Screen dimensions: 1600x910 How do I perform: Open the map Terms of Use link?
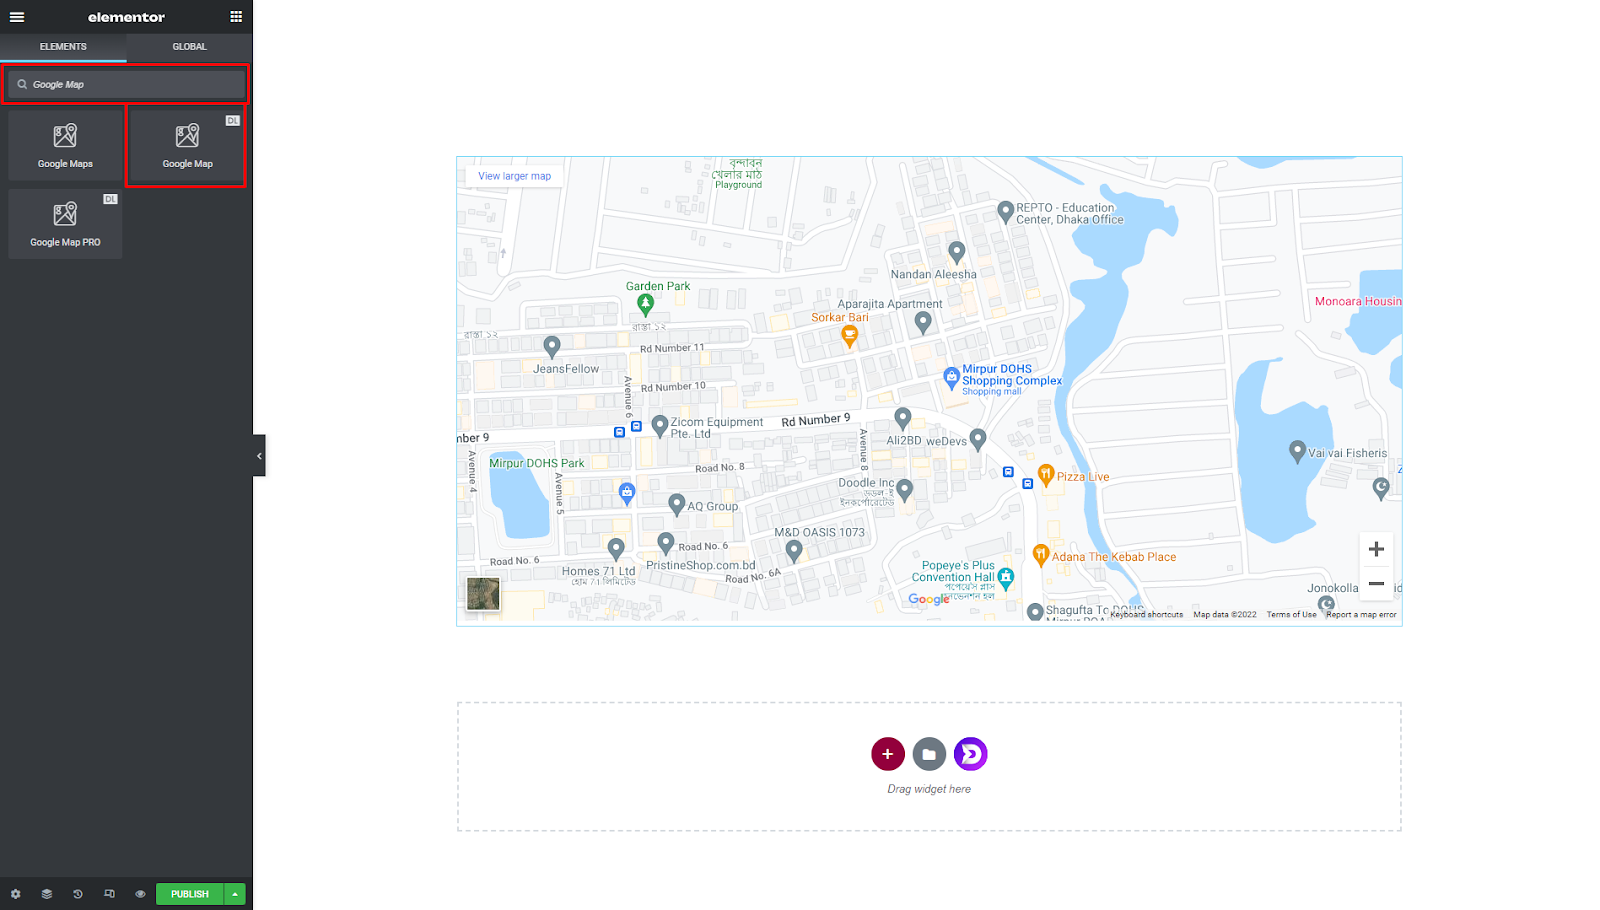coord(1291,615)
